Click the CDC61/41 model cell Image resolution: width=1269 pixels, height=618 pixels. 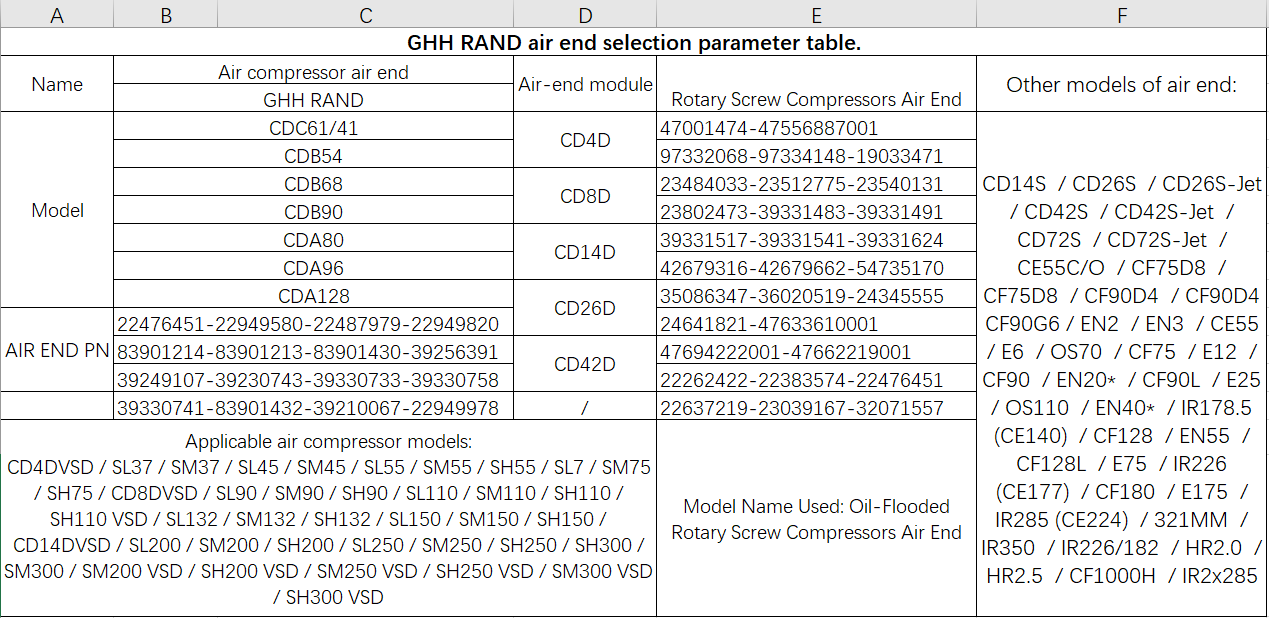click(313, 128)
